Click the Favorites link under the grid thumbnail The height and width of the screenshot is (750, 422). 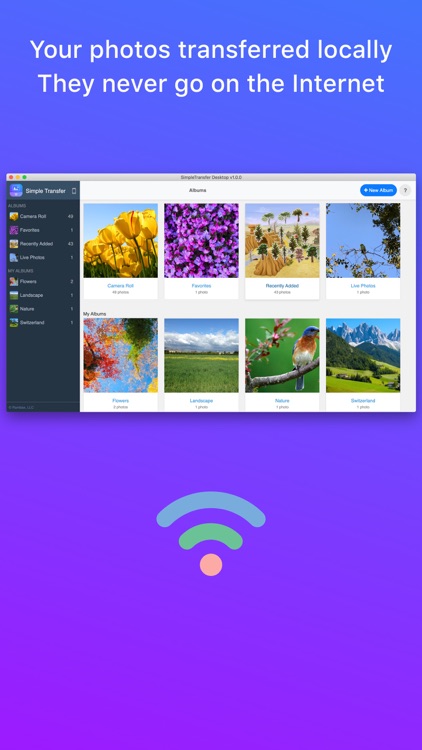(x=201, y=286)
